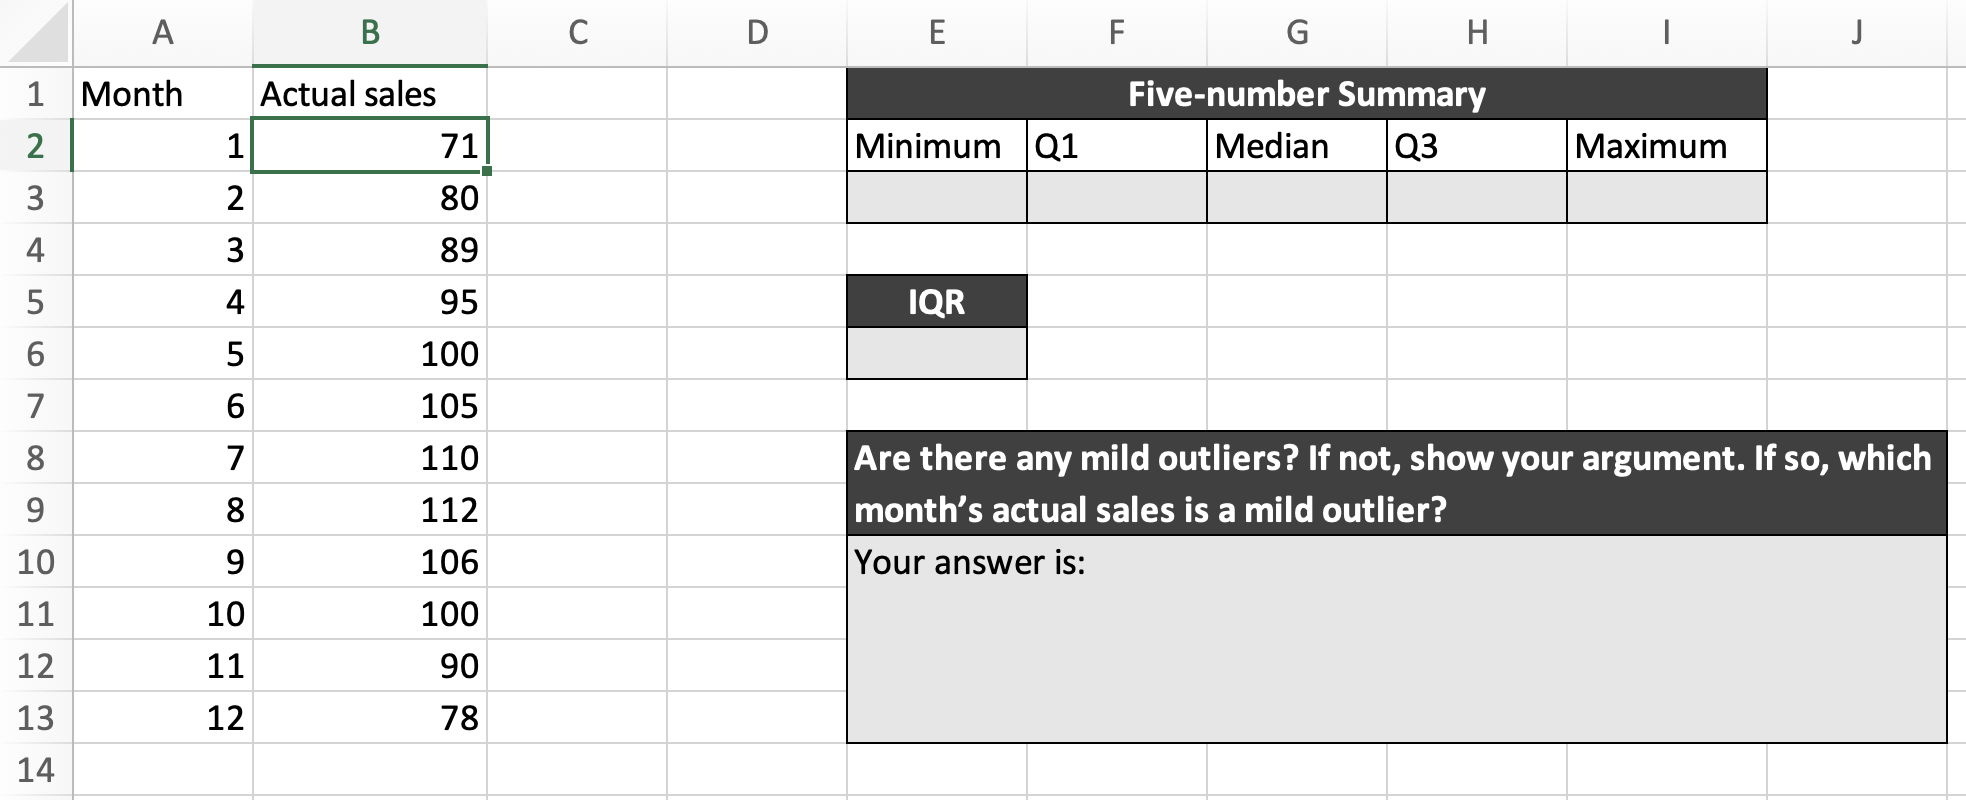1966x800 pixels.
Task: Click the blank cell under Maximum
Action: [1667, 198]
